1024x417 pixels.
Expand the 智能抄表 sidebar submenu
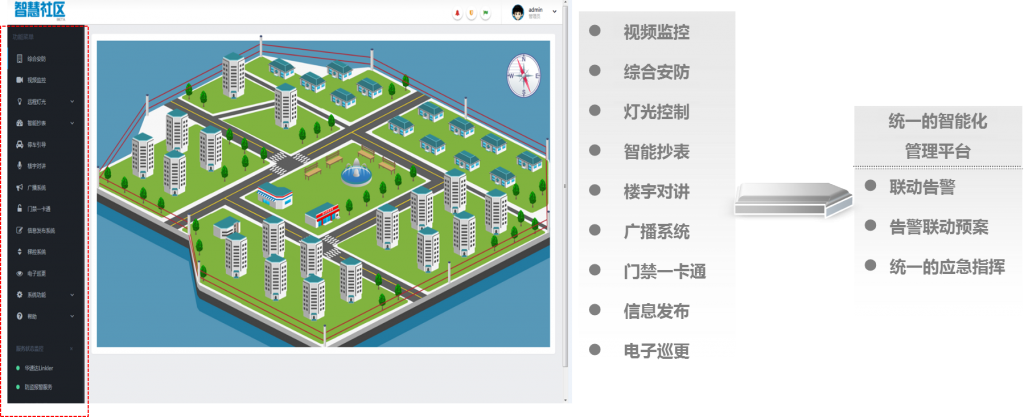(x=73, y=123)
